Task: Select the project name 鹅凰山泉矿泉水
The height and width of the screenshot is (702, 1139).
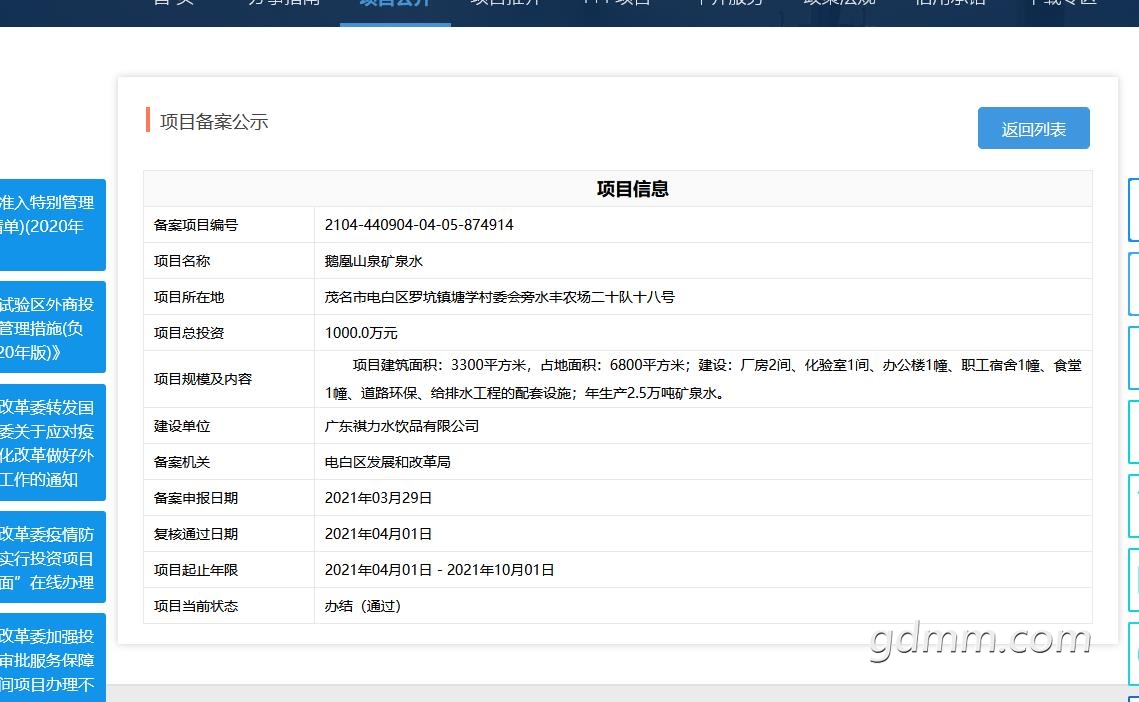Action: [373, 261]
